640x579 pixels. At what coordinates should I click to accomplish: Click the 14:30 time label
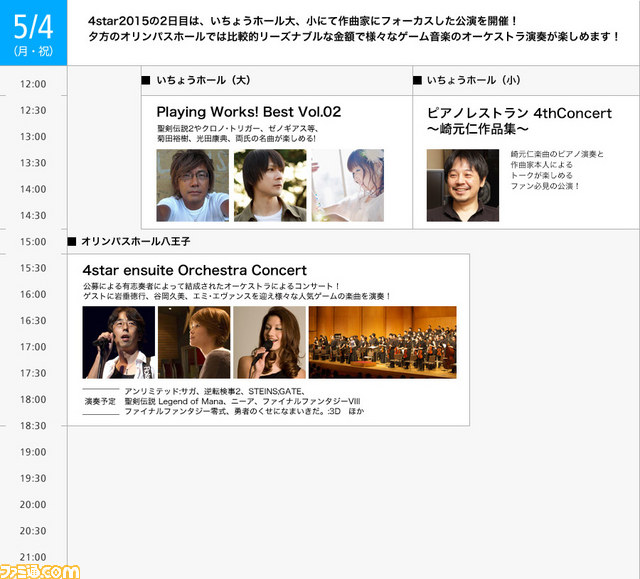[x=33, y=215]
